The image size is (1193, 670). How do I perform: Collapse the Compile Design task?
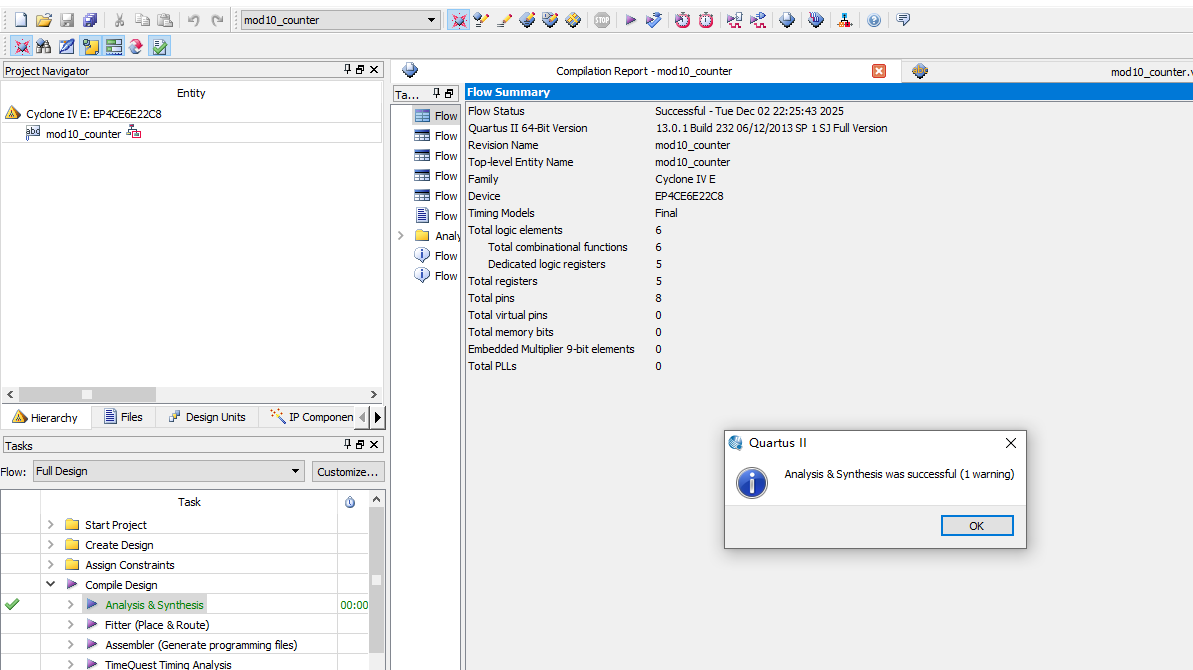[x=51, y=584]
